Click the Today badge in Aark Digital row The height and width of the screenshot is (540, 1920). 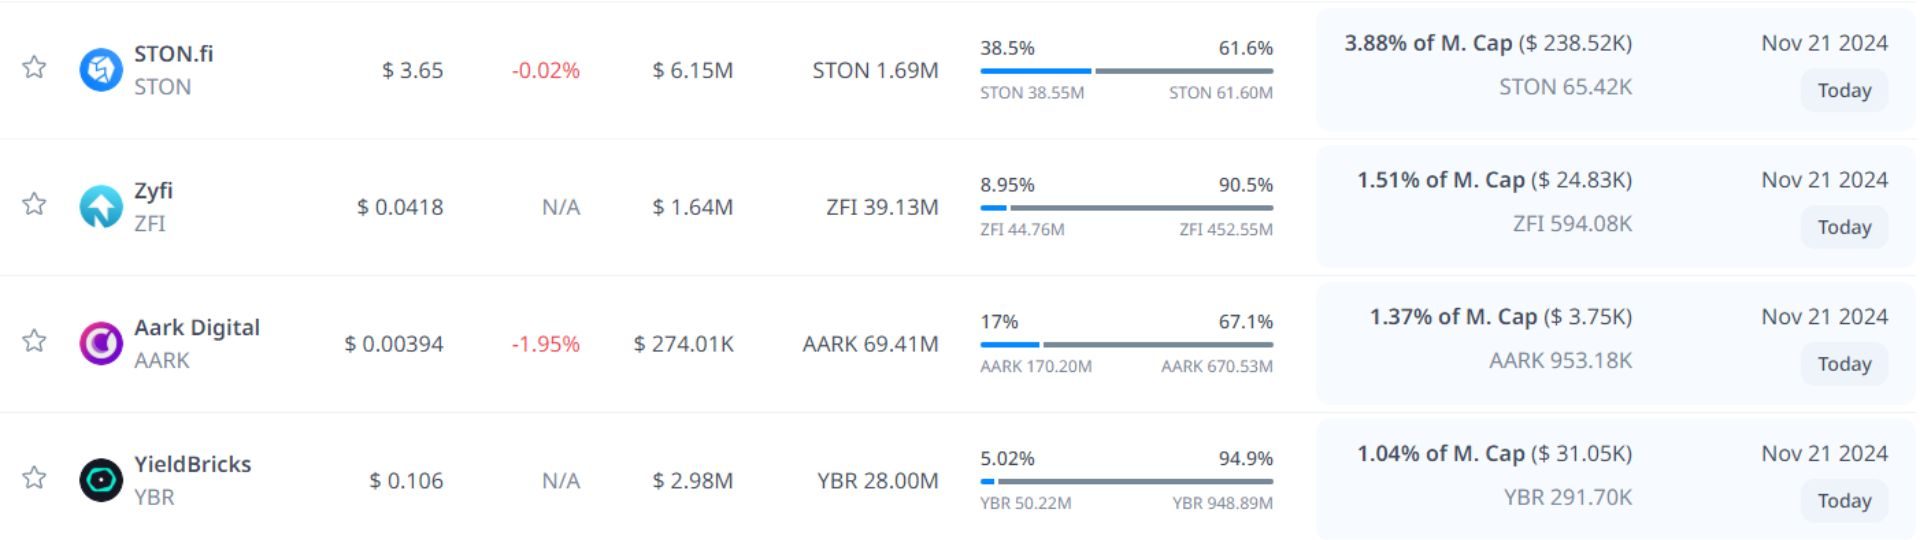click(1844, 365)
